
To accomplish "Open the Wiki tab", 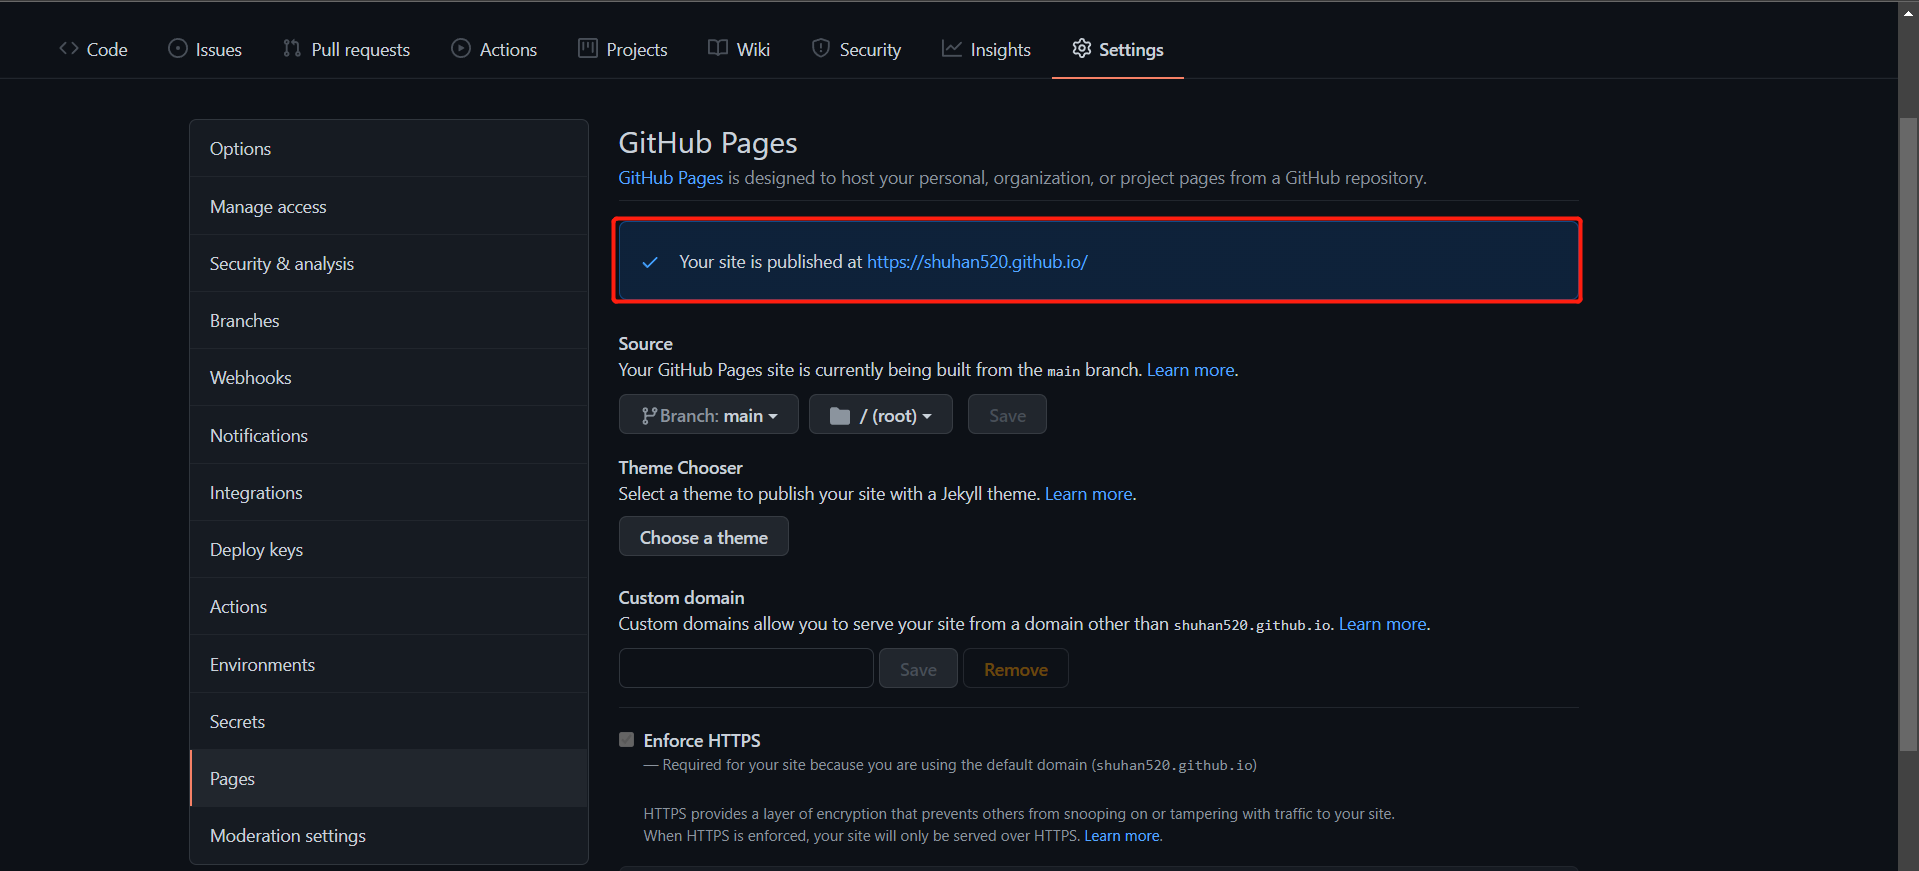I will (x=739, y=49).
